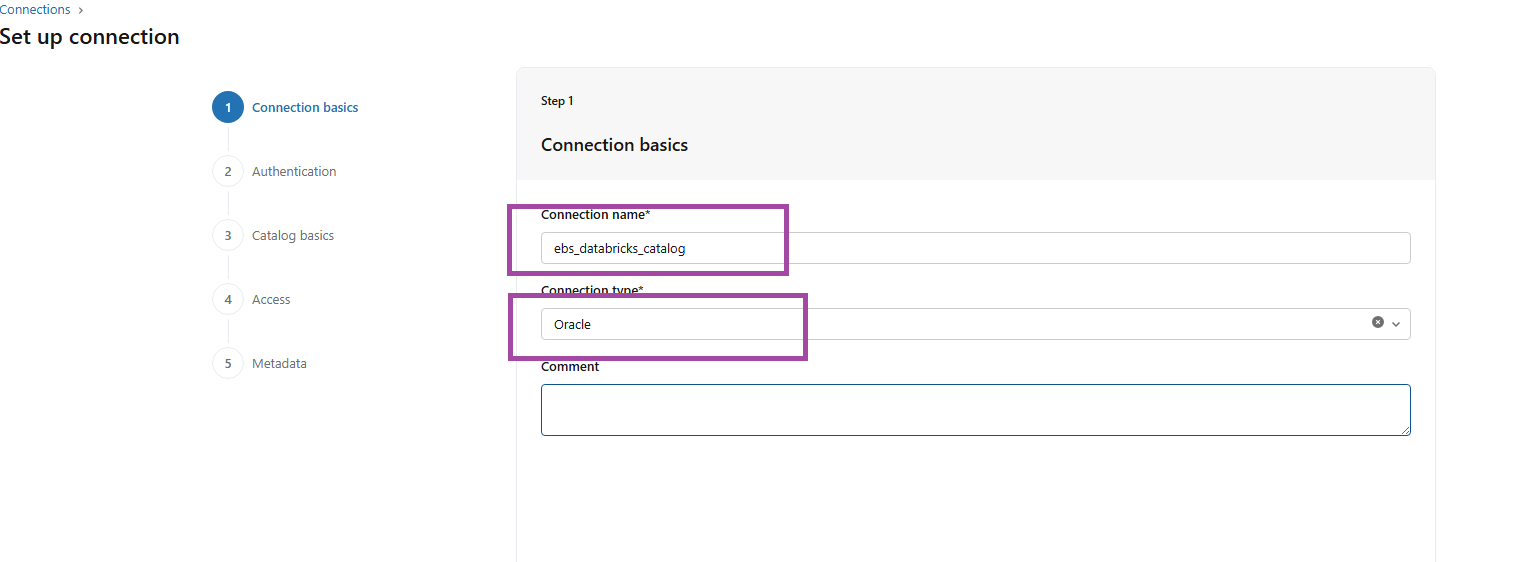Click the Connection basics panel heading
The height and width of the screenshot is (562, 1516).
click(x=614, y=145)
